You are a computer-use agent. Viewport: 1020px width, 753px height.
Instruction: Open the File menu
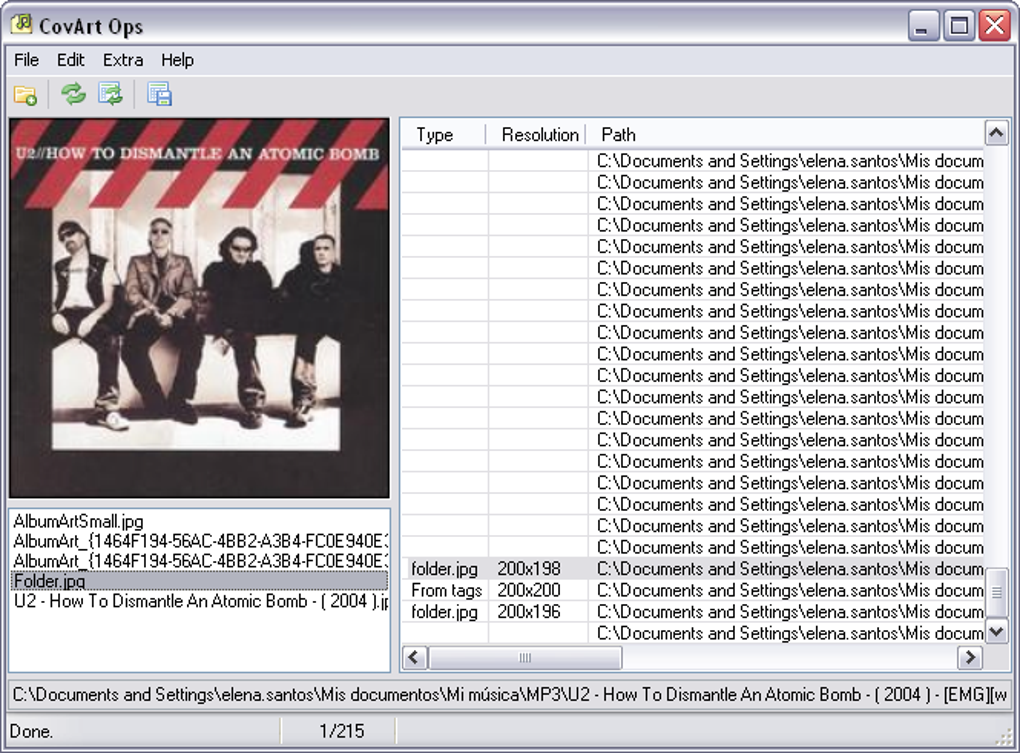[x=27, y=60]
